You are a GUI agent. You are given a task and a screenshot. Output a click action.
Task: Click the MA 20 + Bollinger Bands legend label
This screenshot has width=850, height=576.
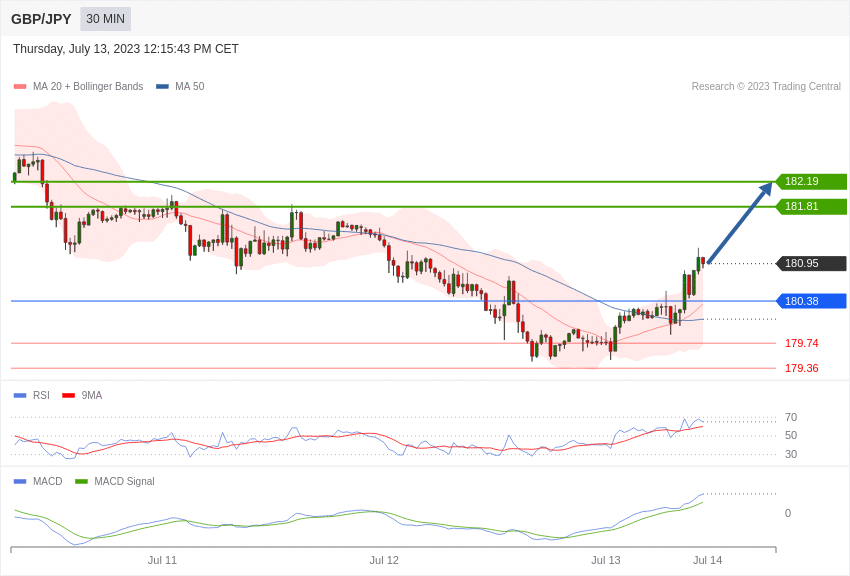click(88, 87)
